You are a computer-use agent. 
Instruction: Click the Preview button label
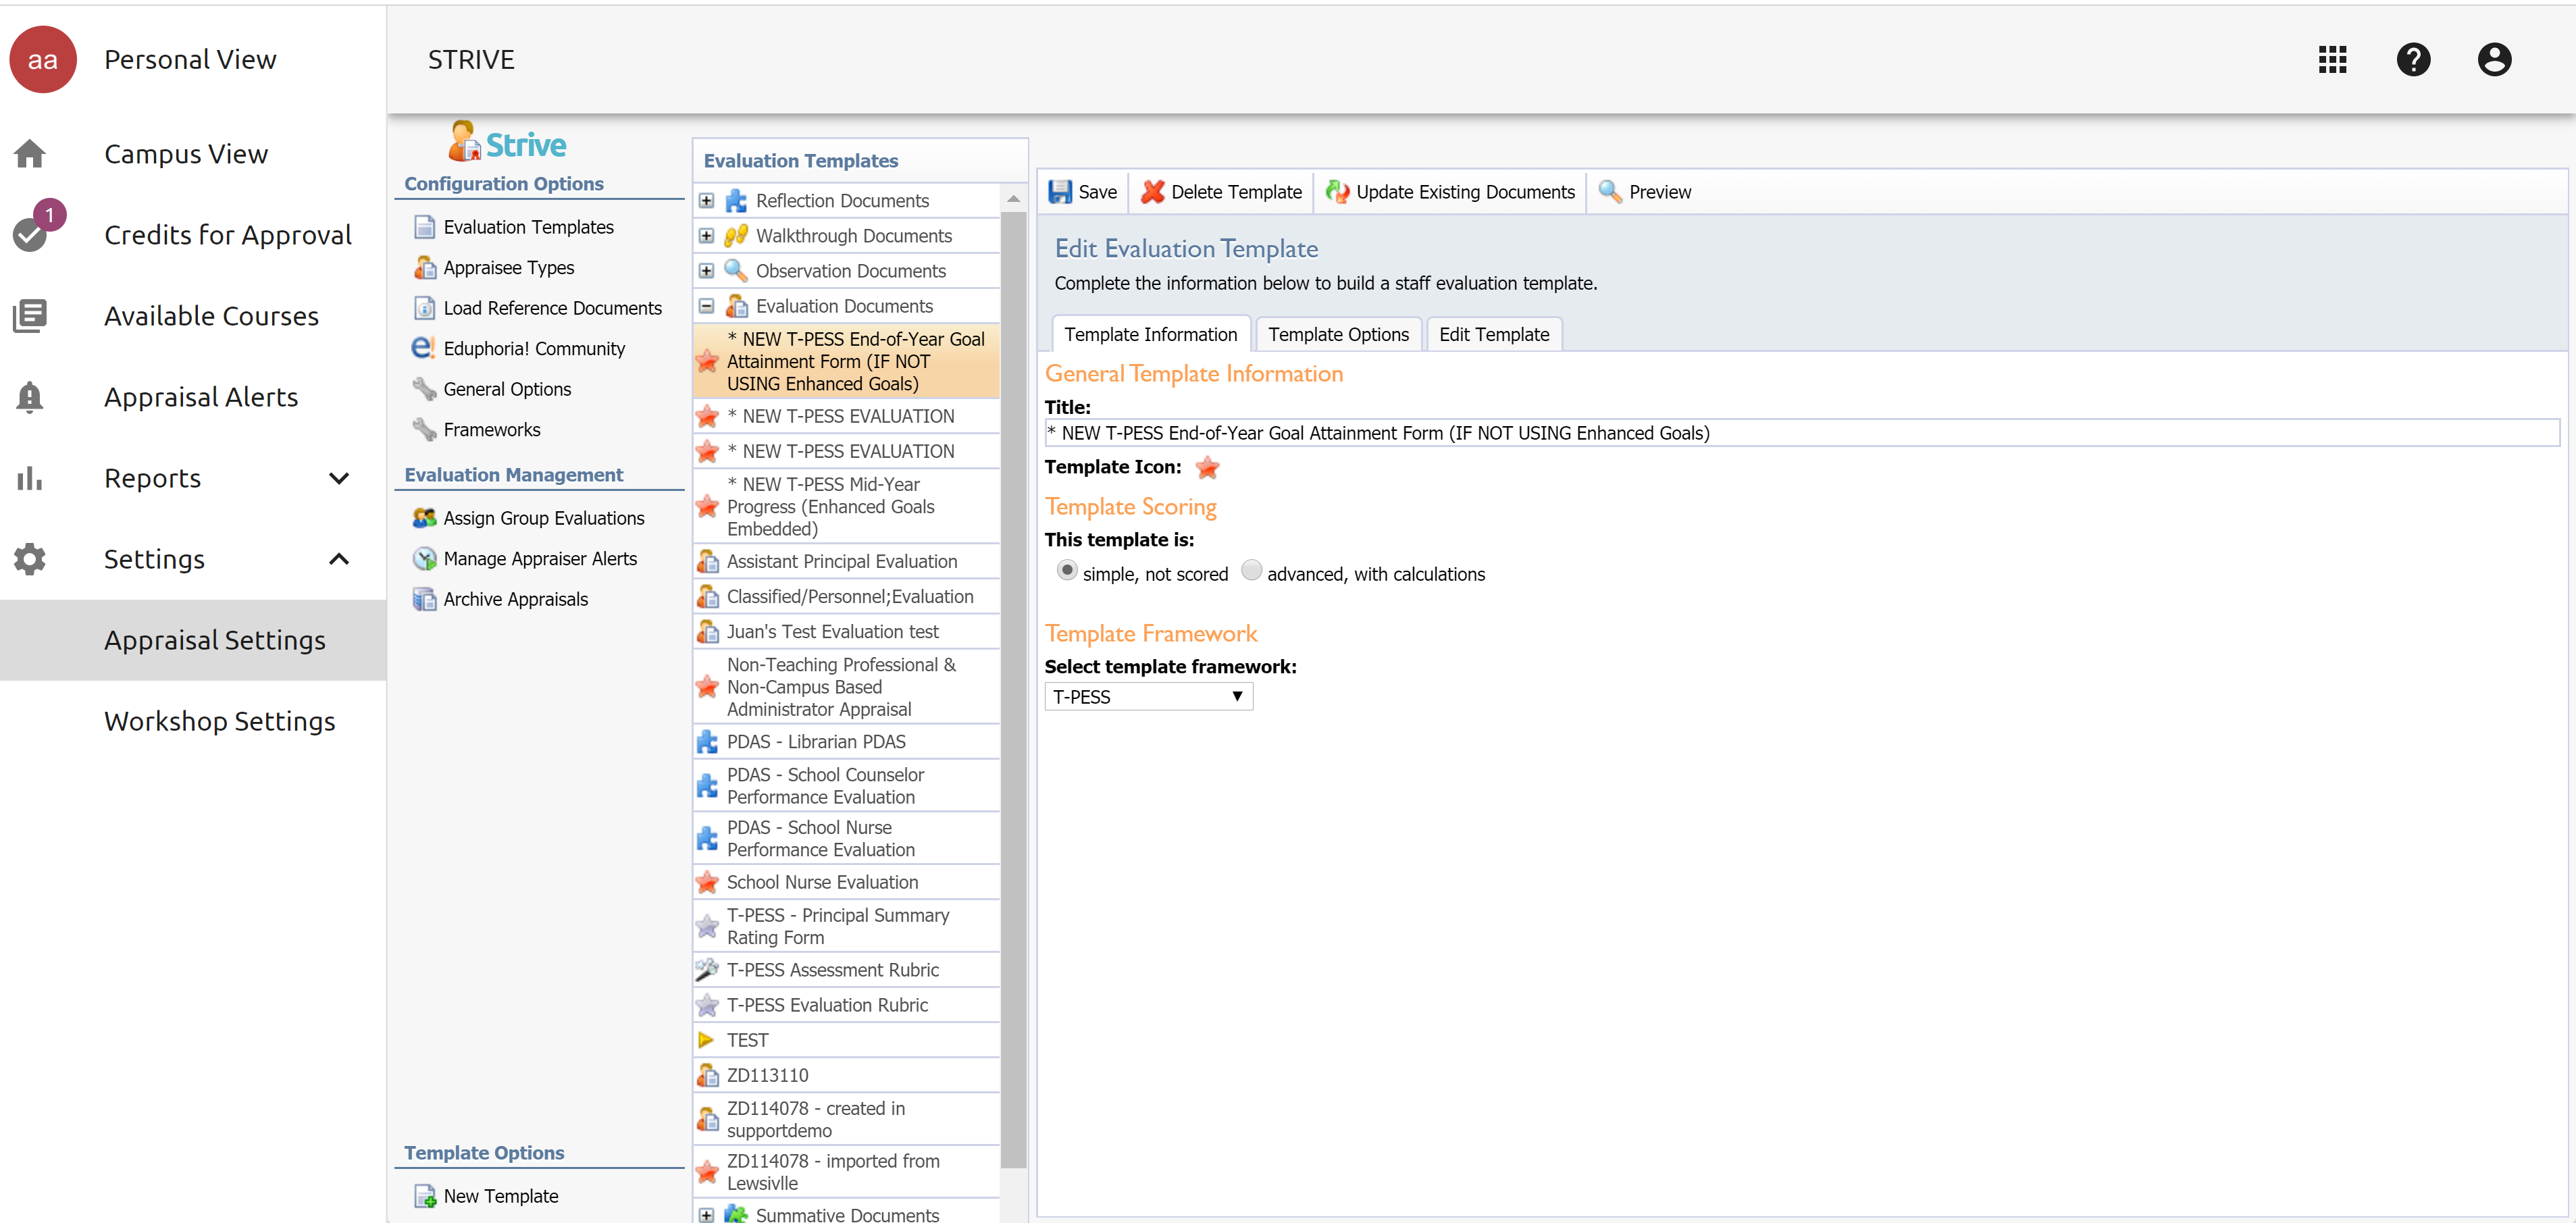1660,192
